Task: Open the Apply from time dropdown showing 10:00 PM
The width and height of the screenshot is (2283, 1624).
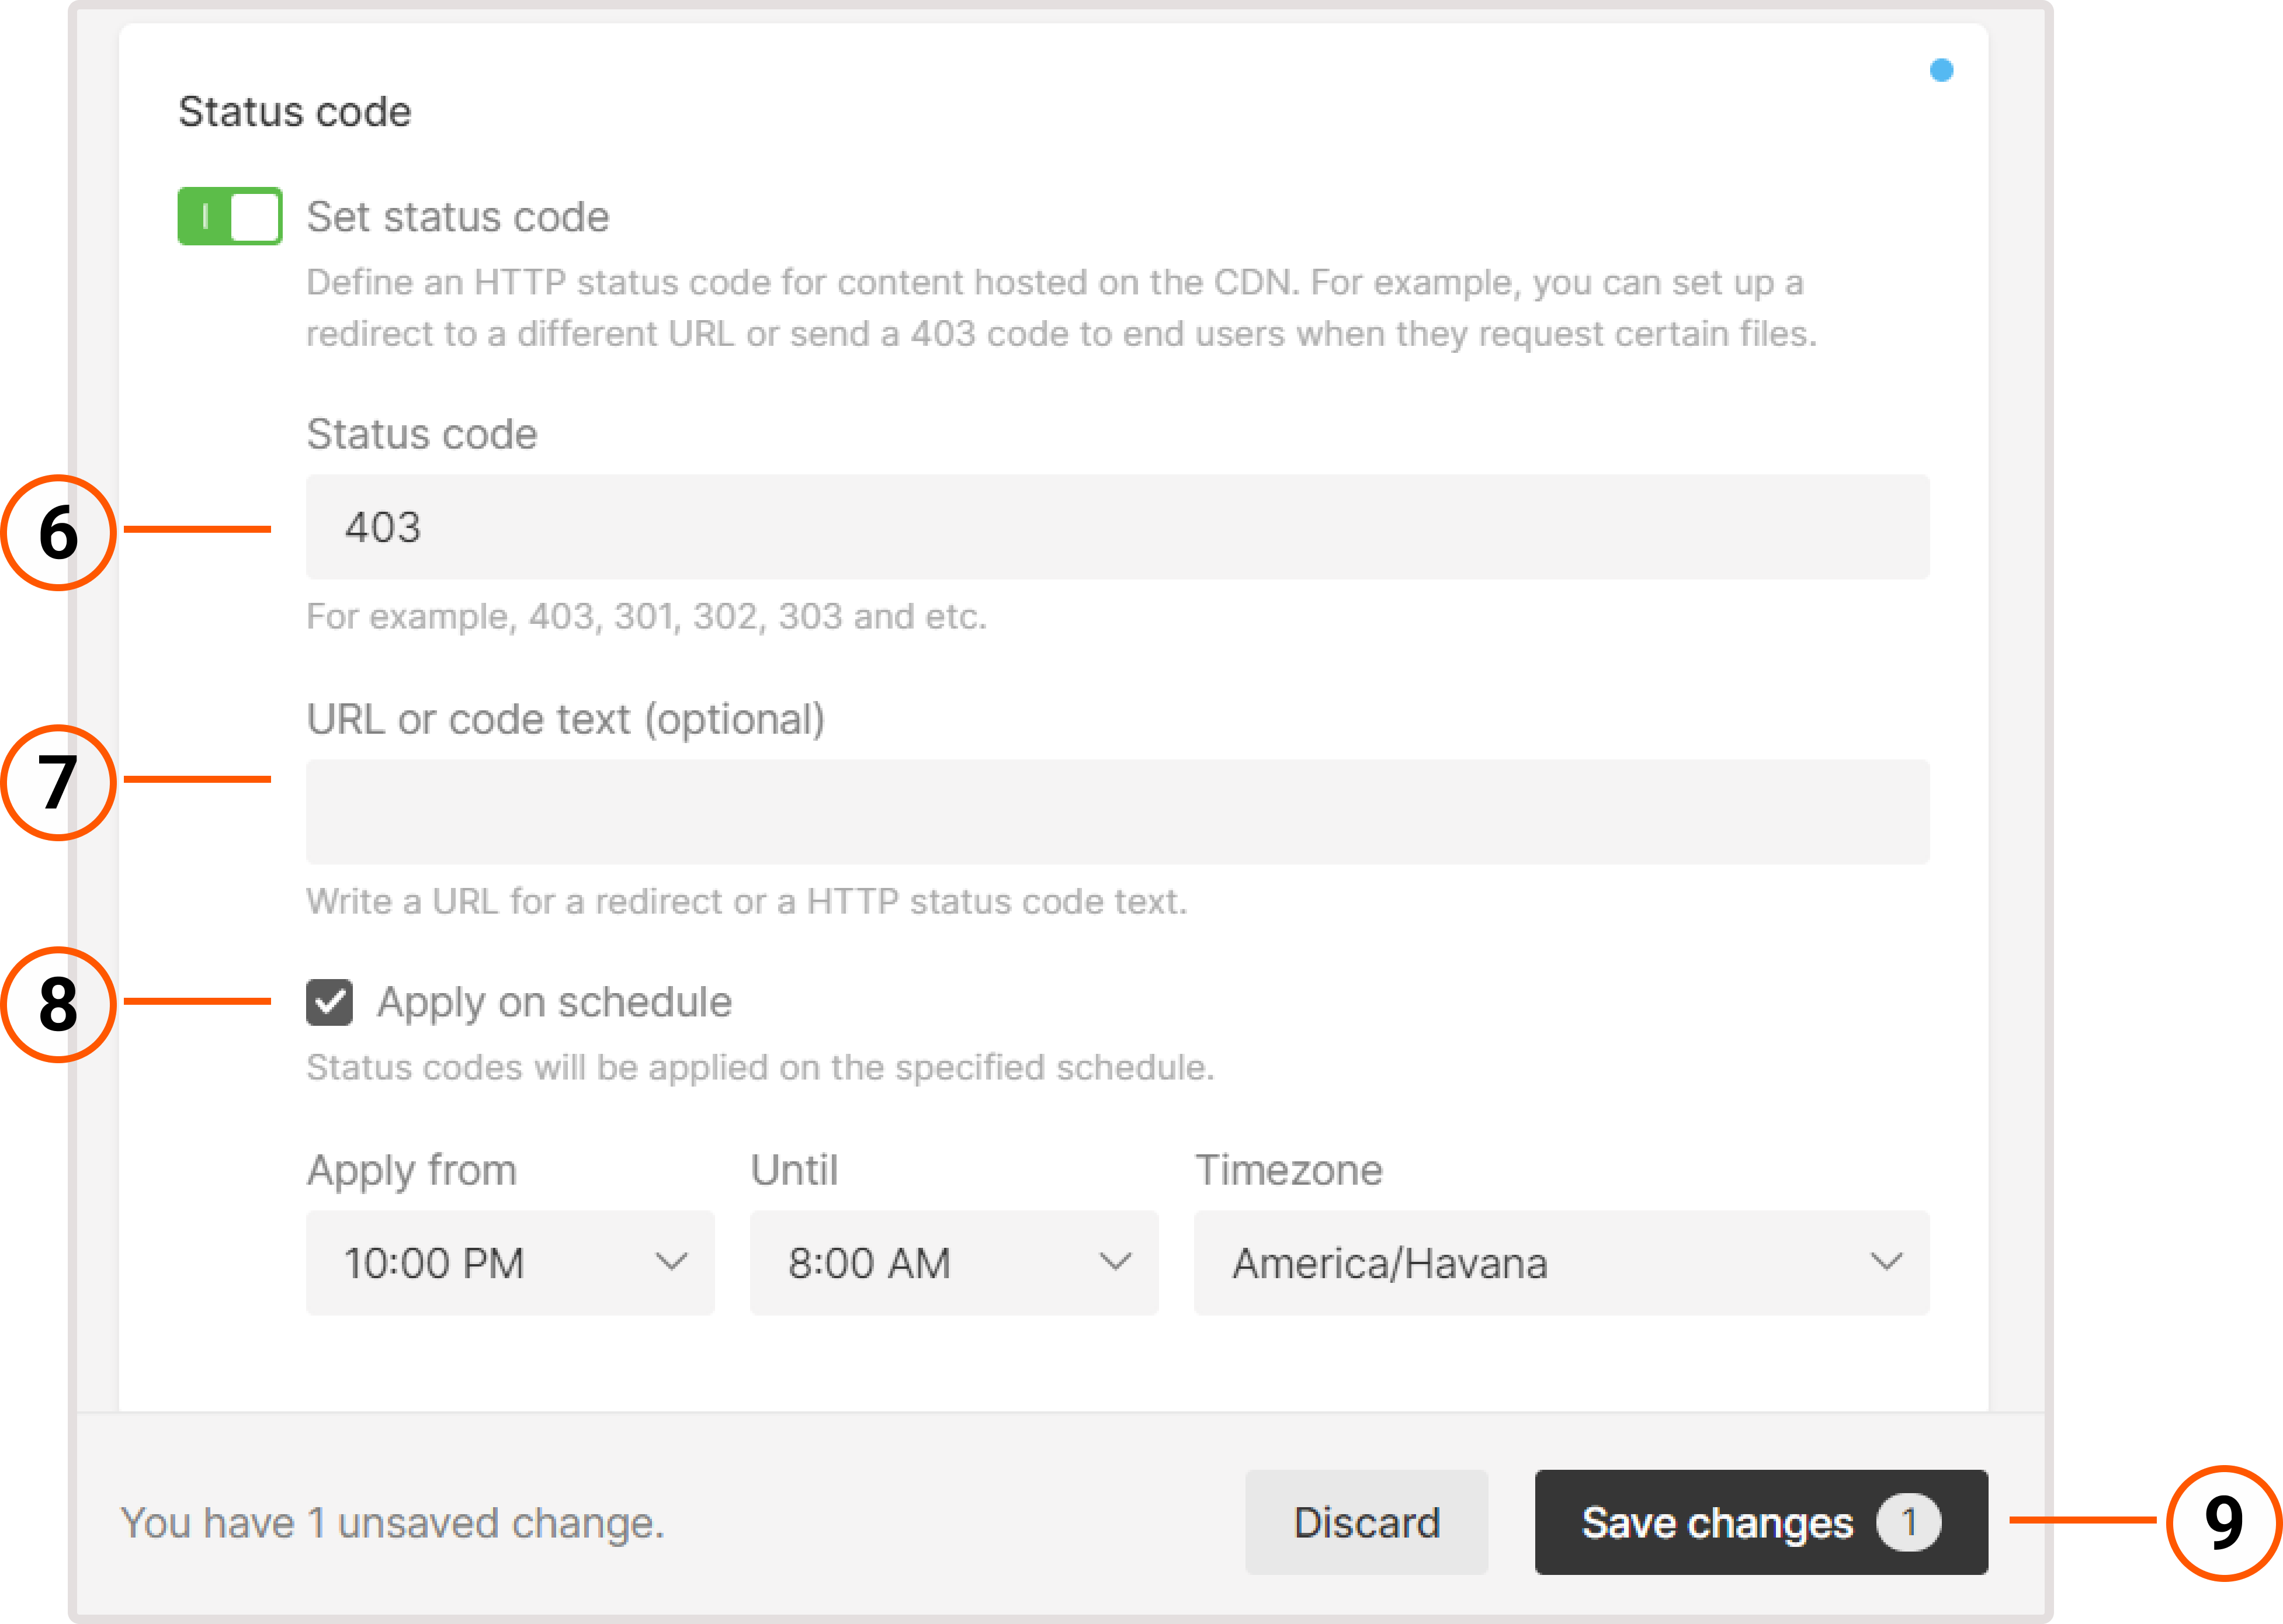Action: tap(510, 1262)
